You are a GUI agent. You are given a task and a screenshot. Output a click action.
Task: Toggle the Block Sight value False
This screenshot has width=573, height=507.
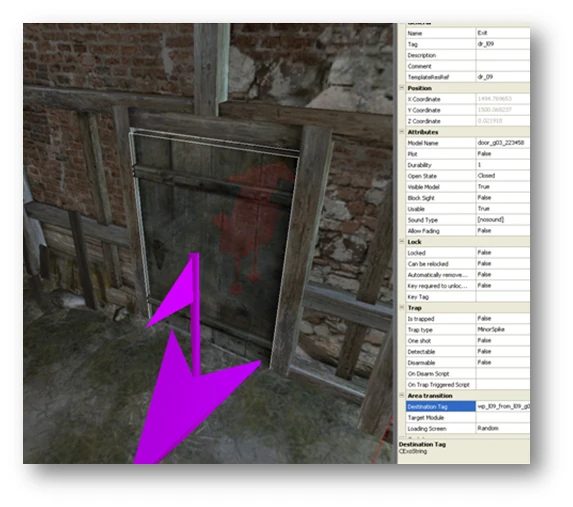pos(503,198)
